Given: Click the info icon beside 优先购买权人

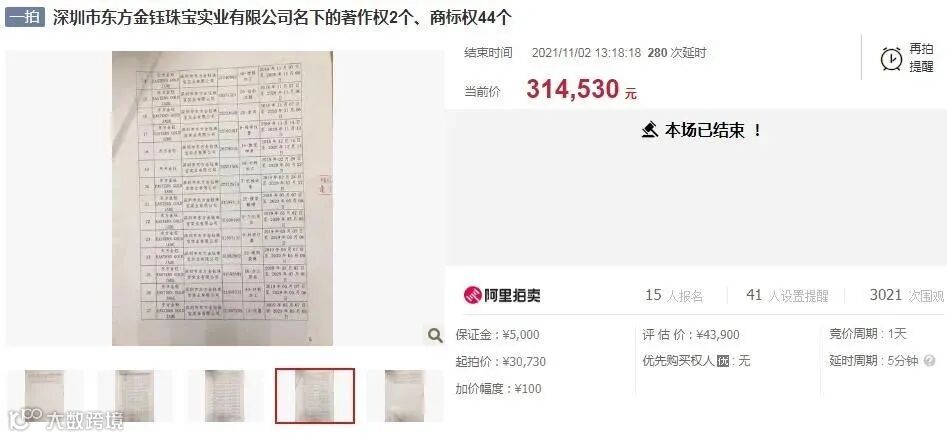Looking at the screenshot, I should [x=724, y=361].
